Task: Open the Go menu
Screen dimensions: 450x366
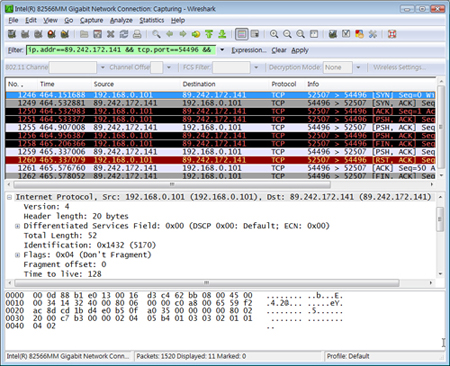Action: click(x=69, y=20)
